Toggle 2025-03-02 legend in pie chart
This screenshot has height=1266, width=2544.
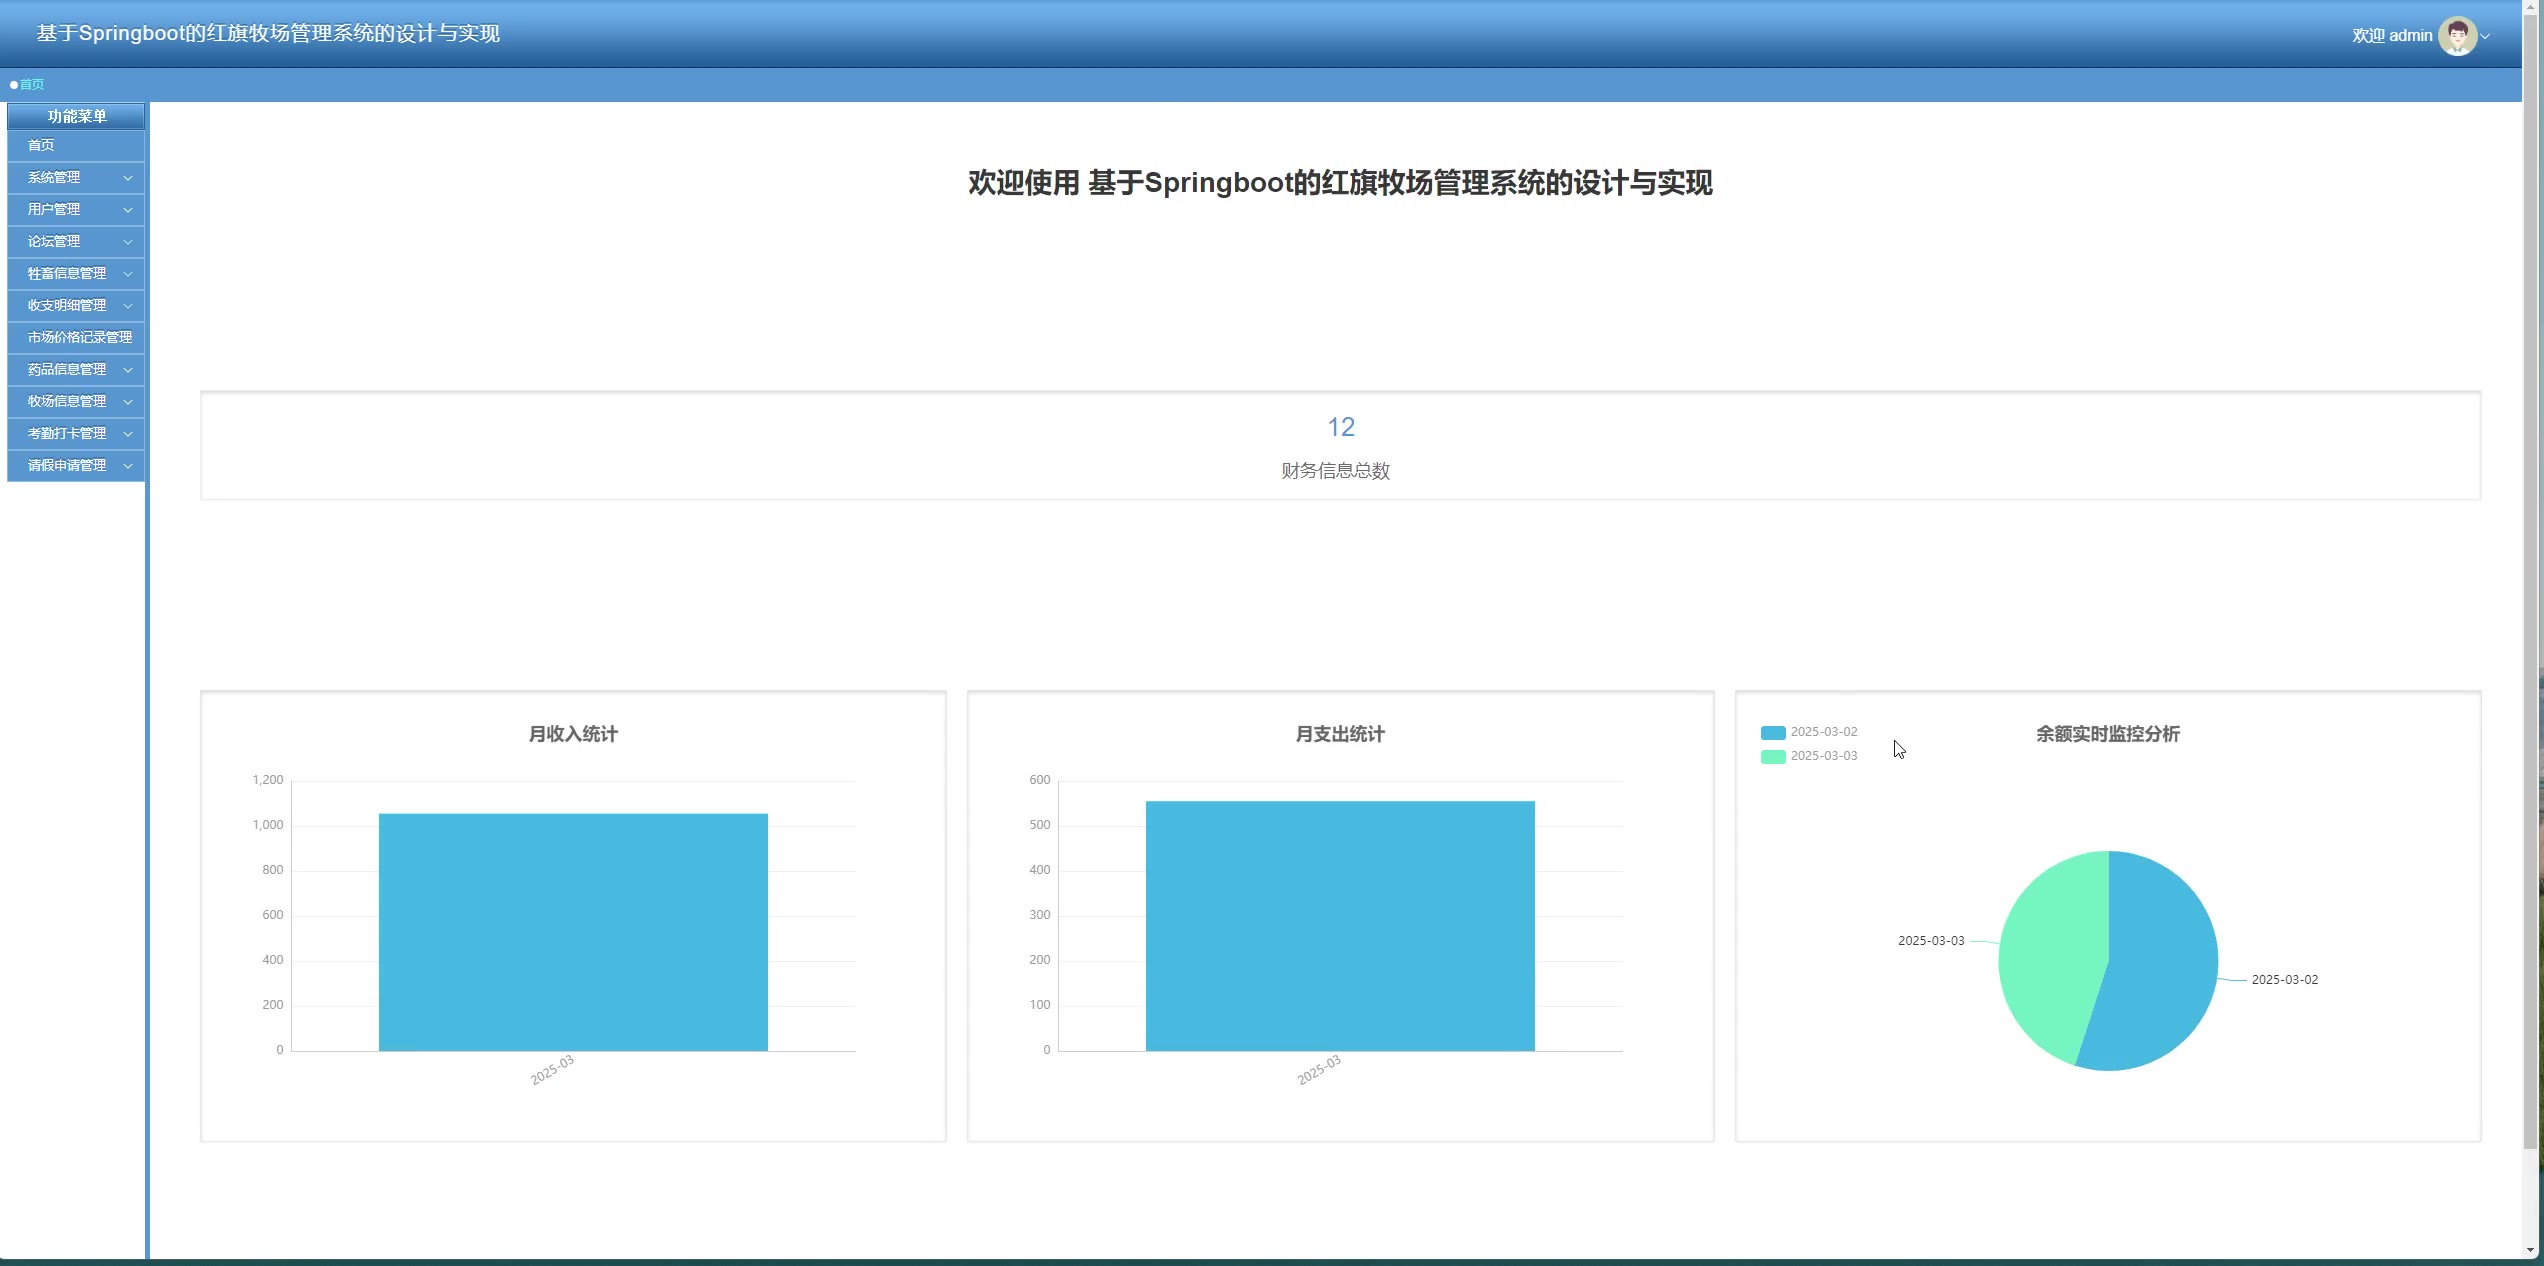click(1808, 732)
